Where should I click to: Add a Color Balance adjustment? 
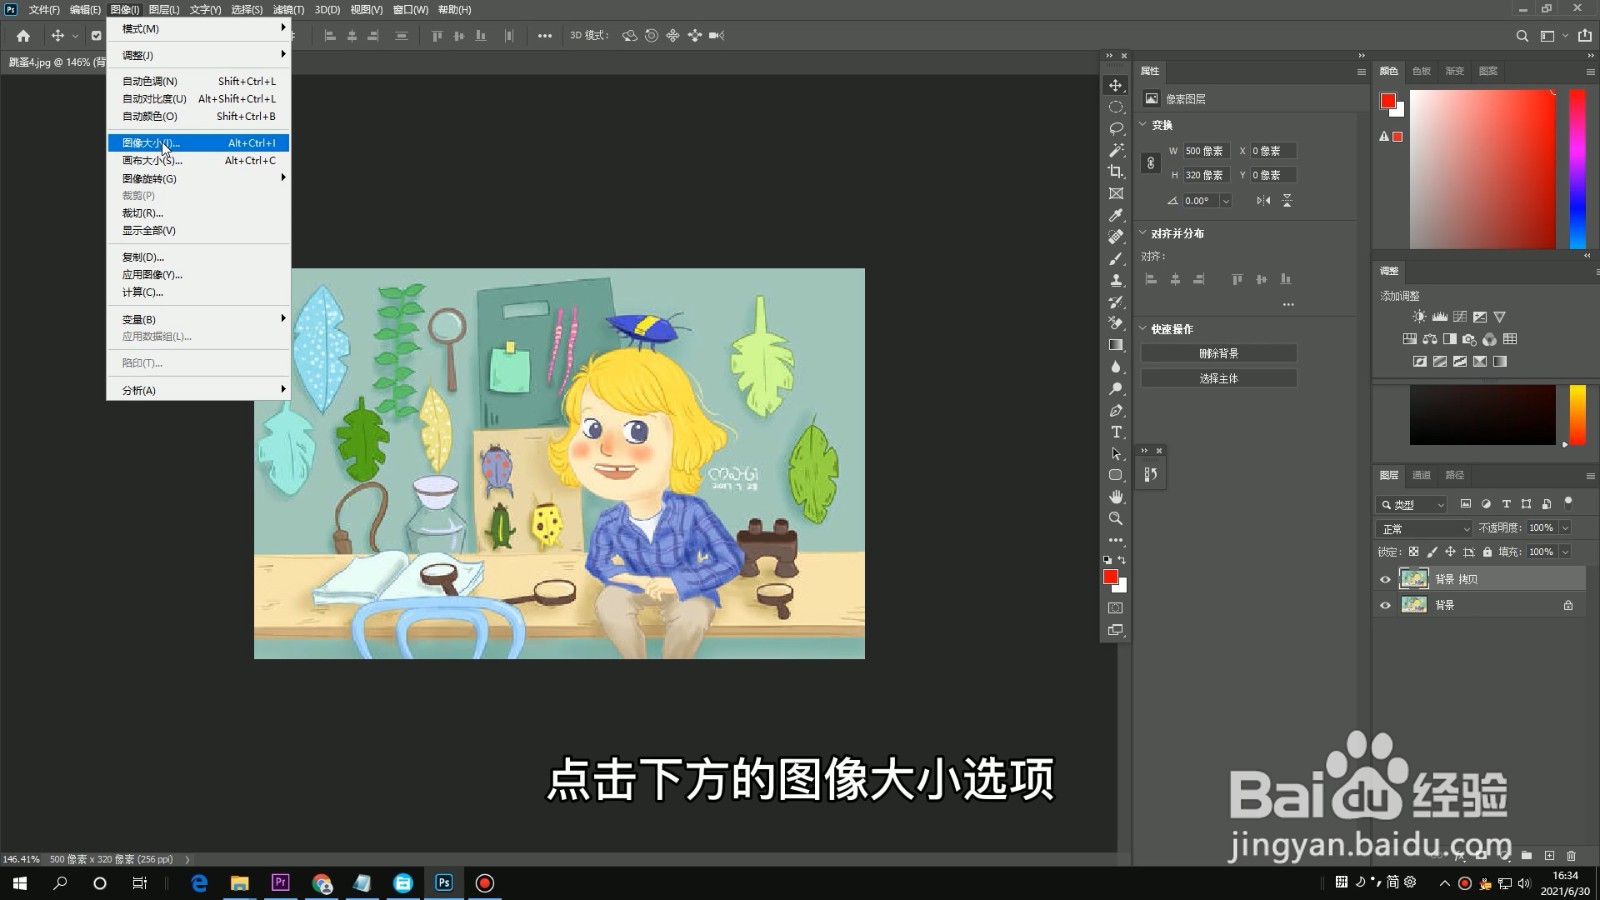click(x=1430, y=339)
